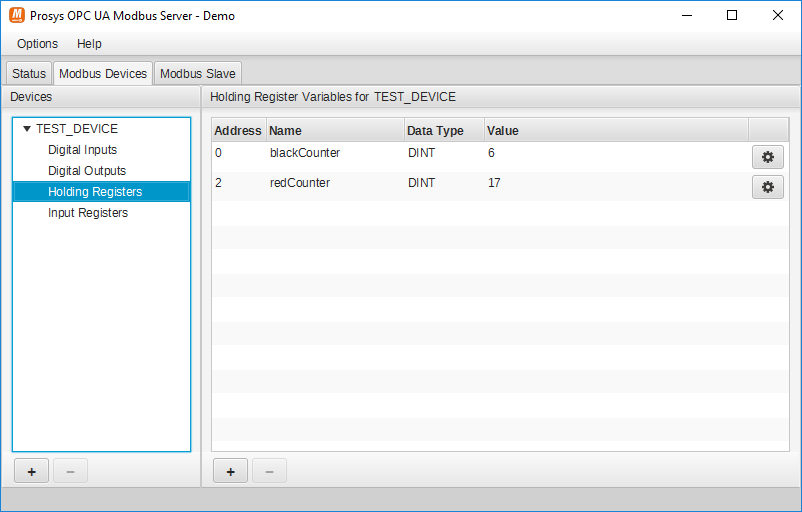The height and width of the screenshot is (512, 802).
Task: Open the Help menu
Action: [x=89, y=44]
